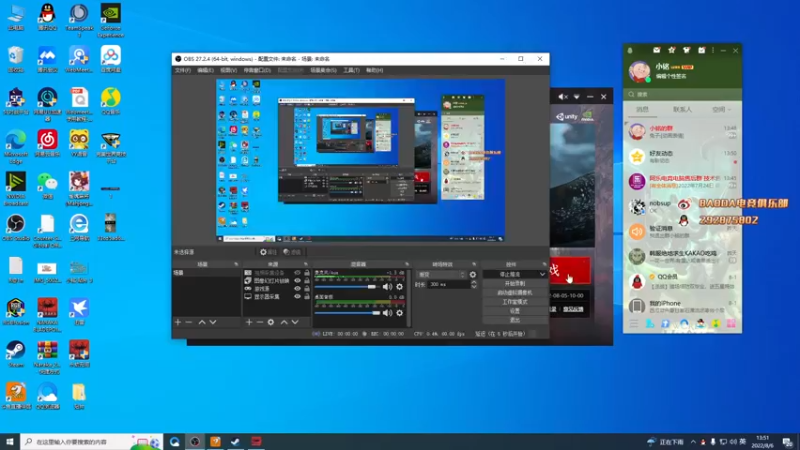
Task: Enable 工作室模式 in OBS controls
Action: click(515, 302)
